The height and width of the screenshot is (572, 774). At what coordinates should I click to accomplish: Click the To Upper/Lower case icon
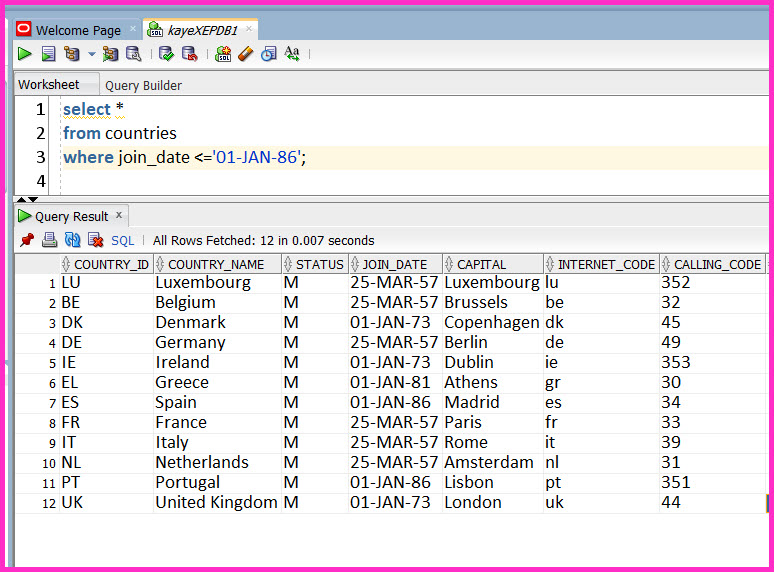[x=292, y=54]
